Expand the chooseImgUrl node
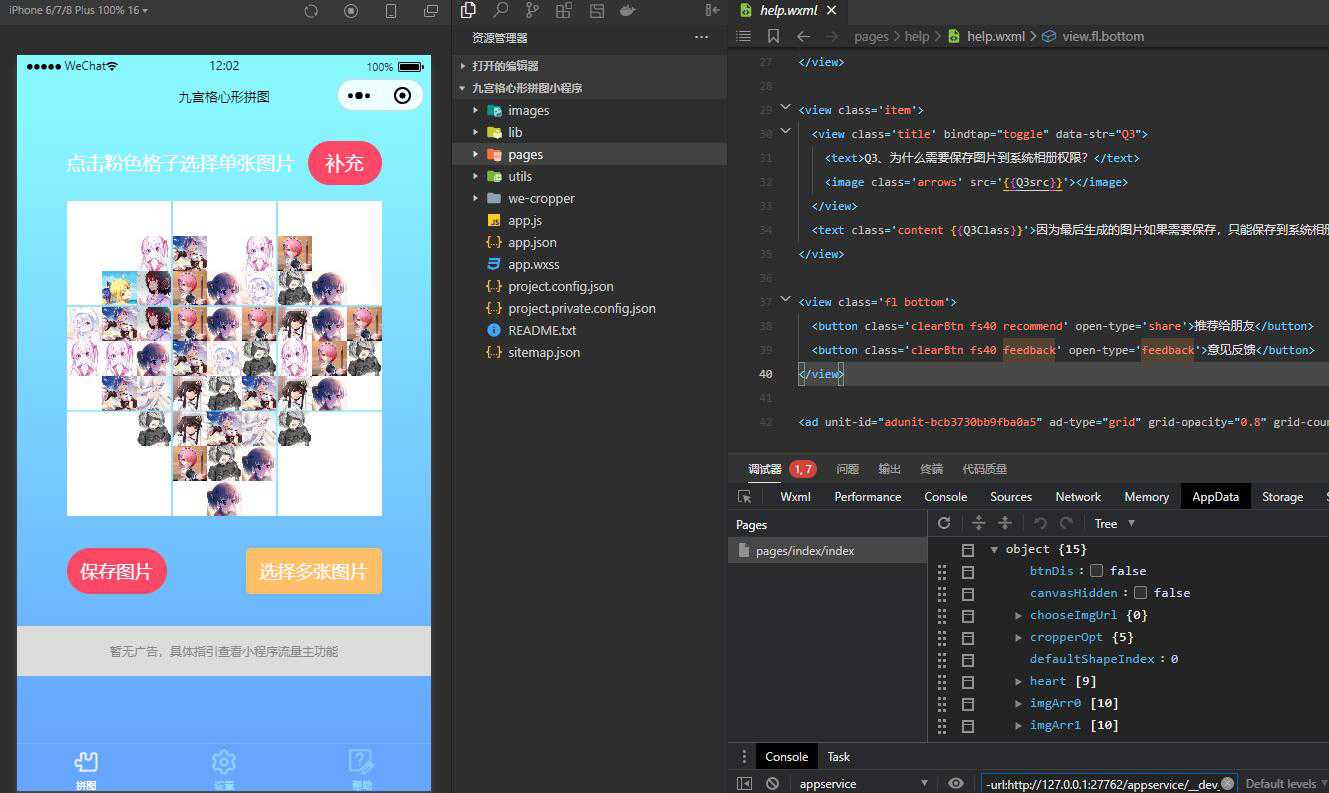Screen dimensions: 1329x793 point(1018,615)
